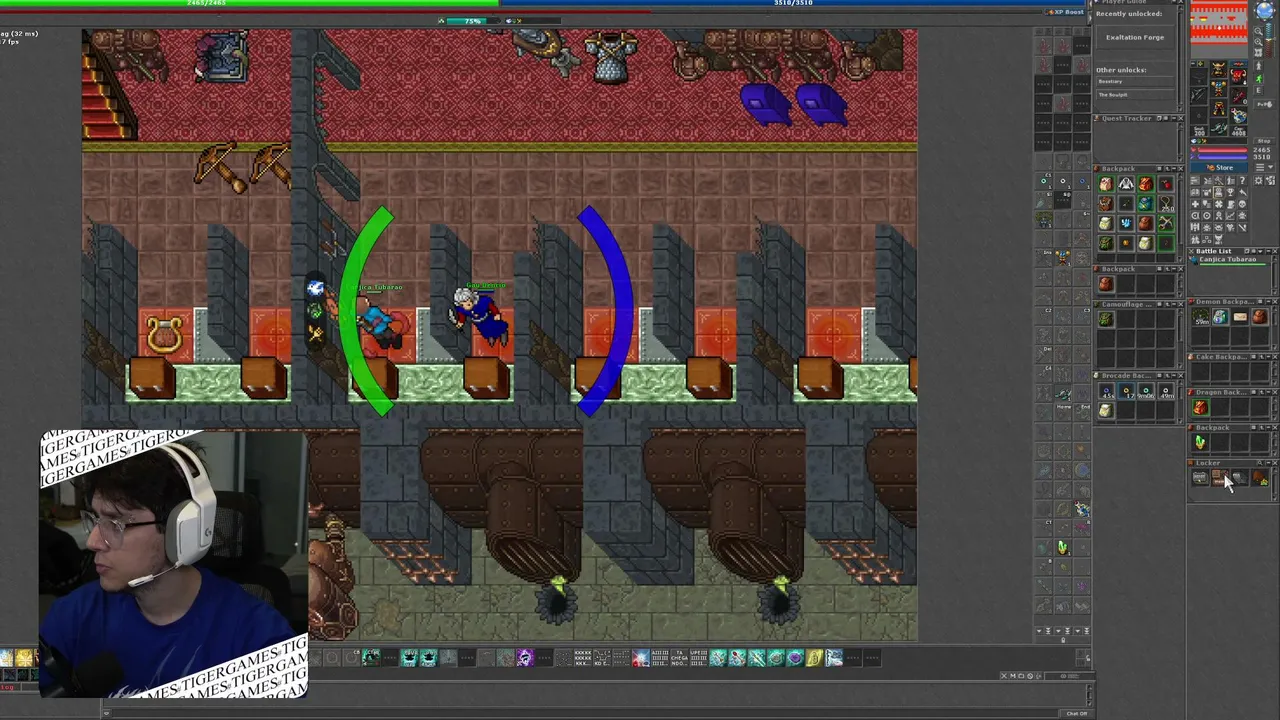The image size is (1280, 720).
Task: Click the blue-robed player in the game
Action: pos(480,316)
